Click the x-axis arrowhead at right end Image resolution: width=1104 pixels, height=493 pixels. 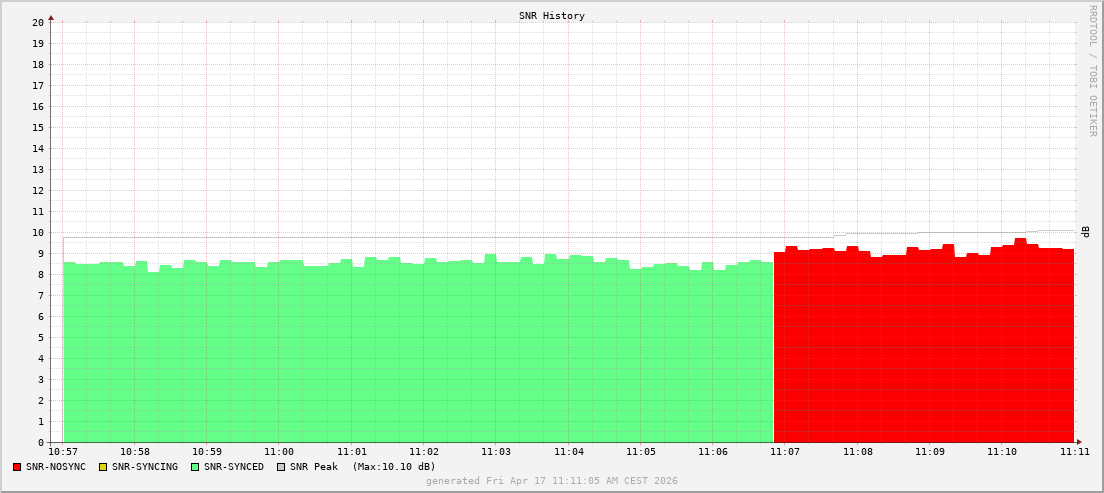pyautogui.click(x=1078, y=442)
